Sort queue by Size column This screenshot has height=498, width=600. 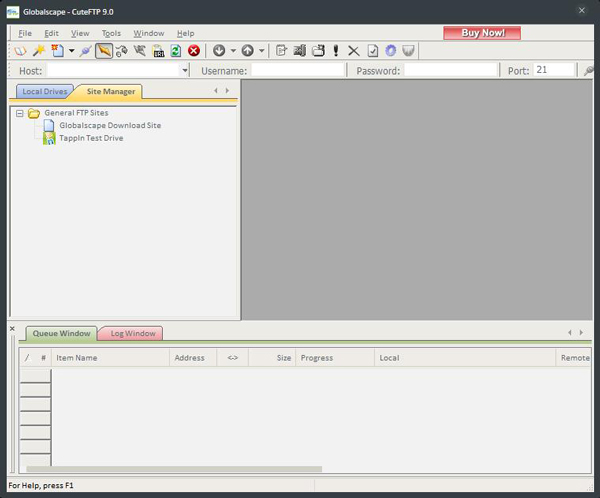point(272,358)
